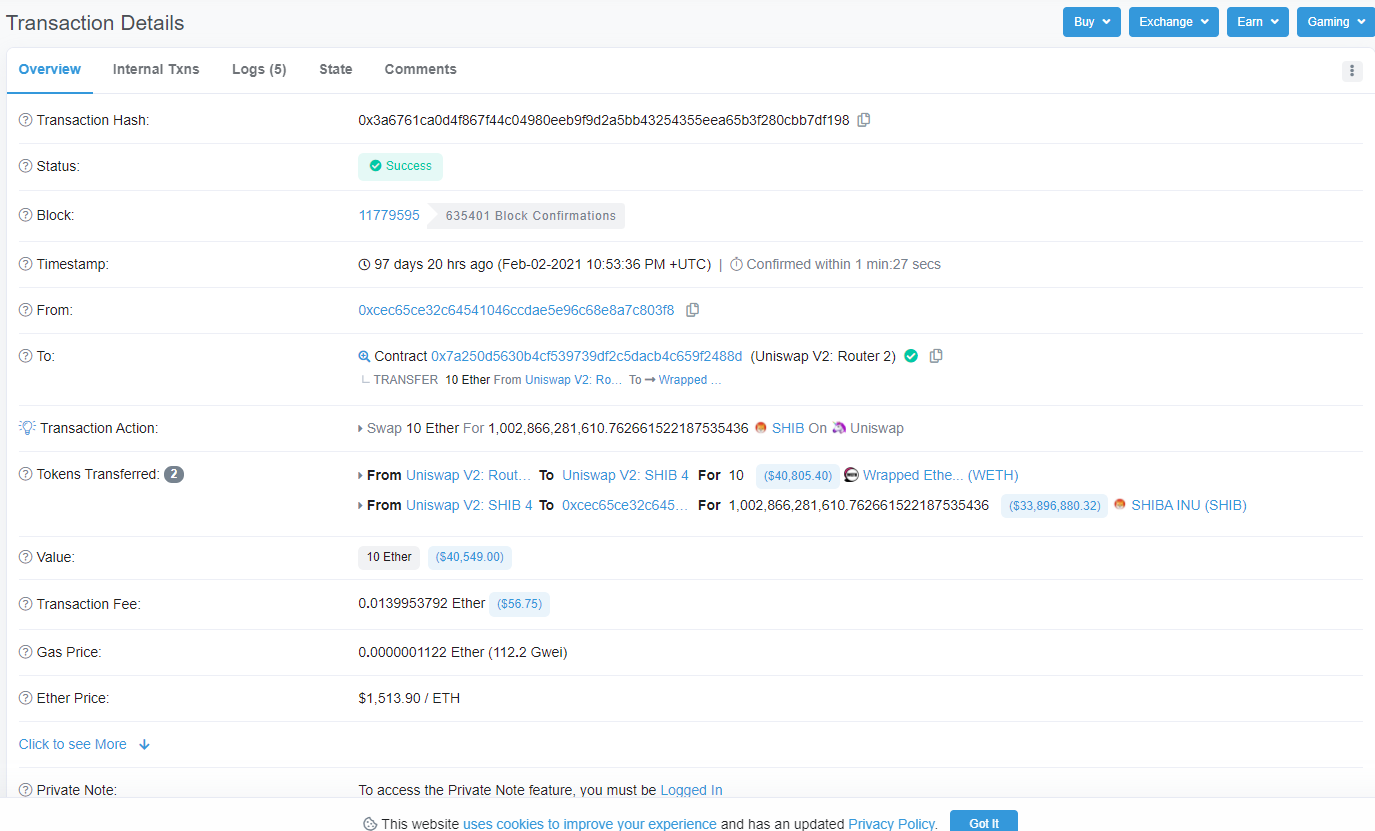Open the Earn dropdown

click(x=1258, y=22)
